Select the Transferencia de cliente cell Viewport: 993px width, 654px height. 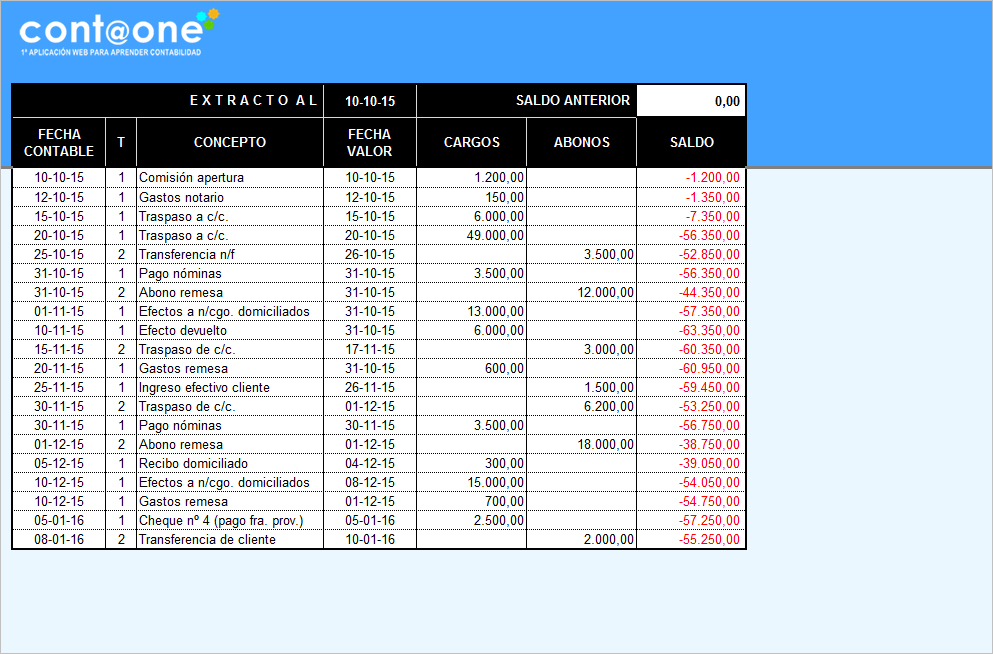pyautogui.click(x=230, y=539)
